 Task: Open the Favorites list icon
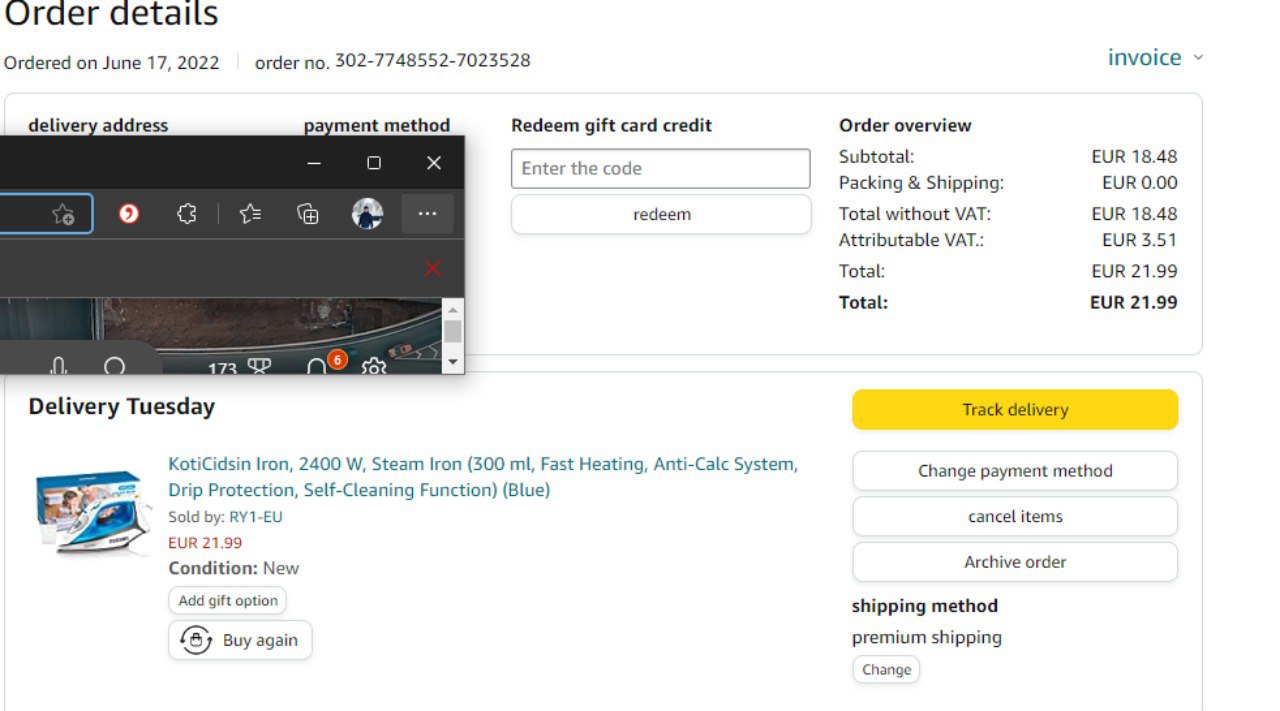point(250,214)
